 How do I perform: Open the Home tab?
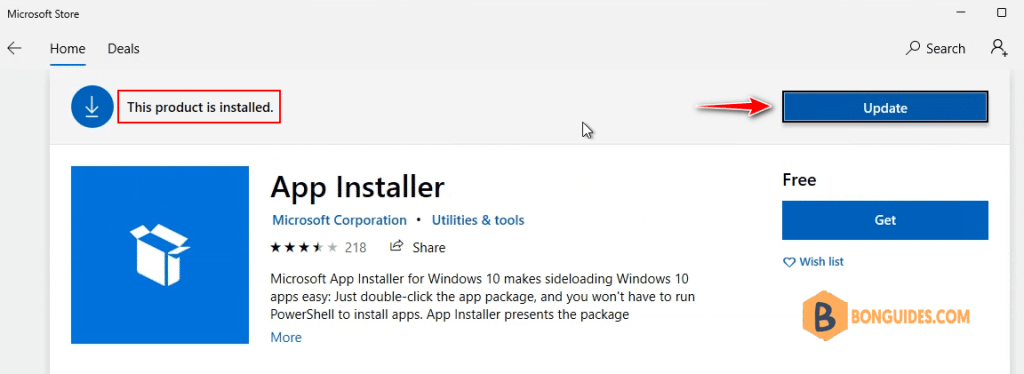click(x=68, y=48)
